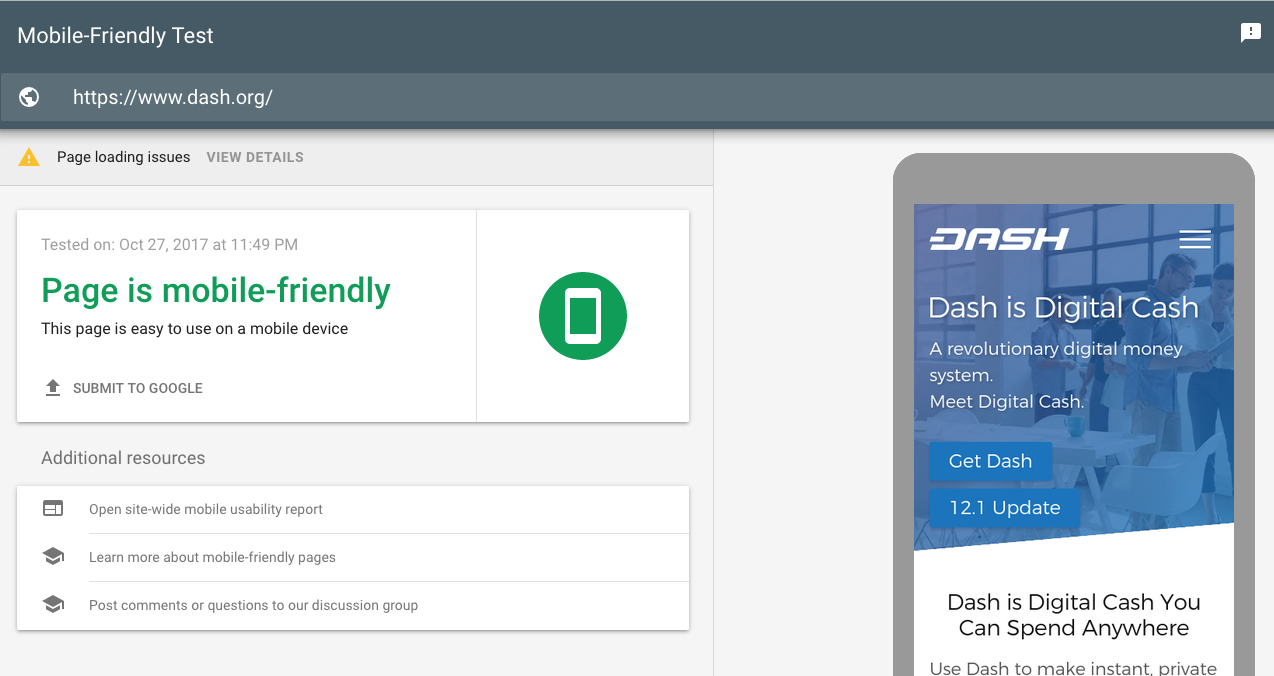Open hamburger menu in Dash preview

coord(1195,239)
